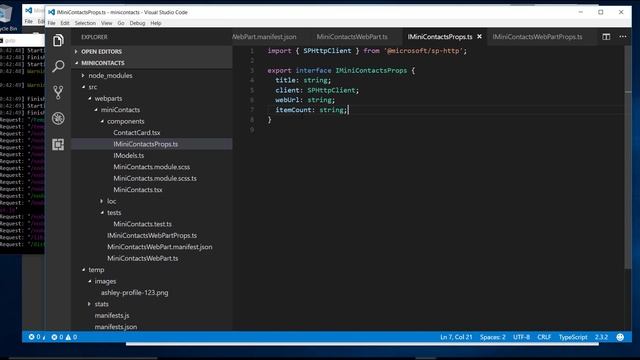Collapse the webparts folder
This screenshot has height=360, width=640.
[x=108, y=98]
